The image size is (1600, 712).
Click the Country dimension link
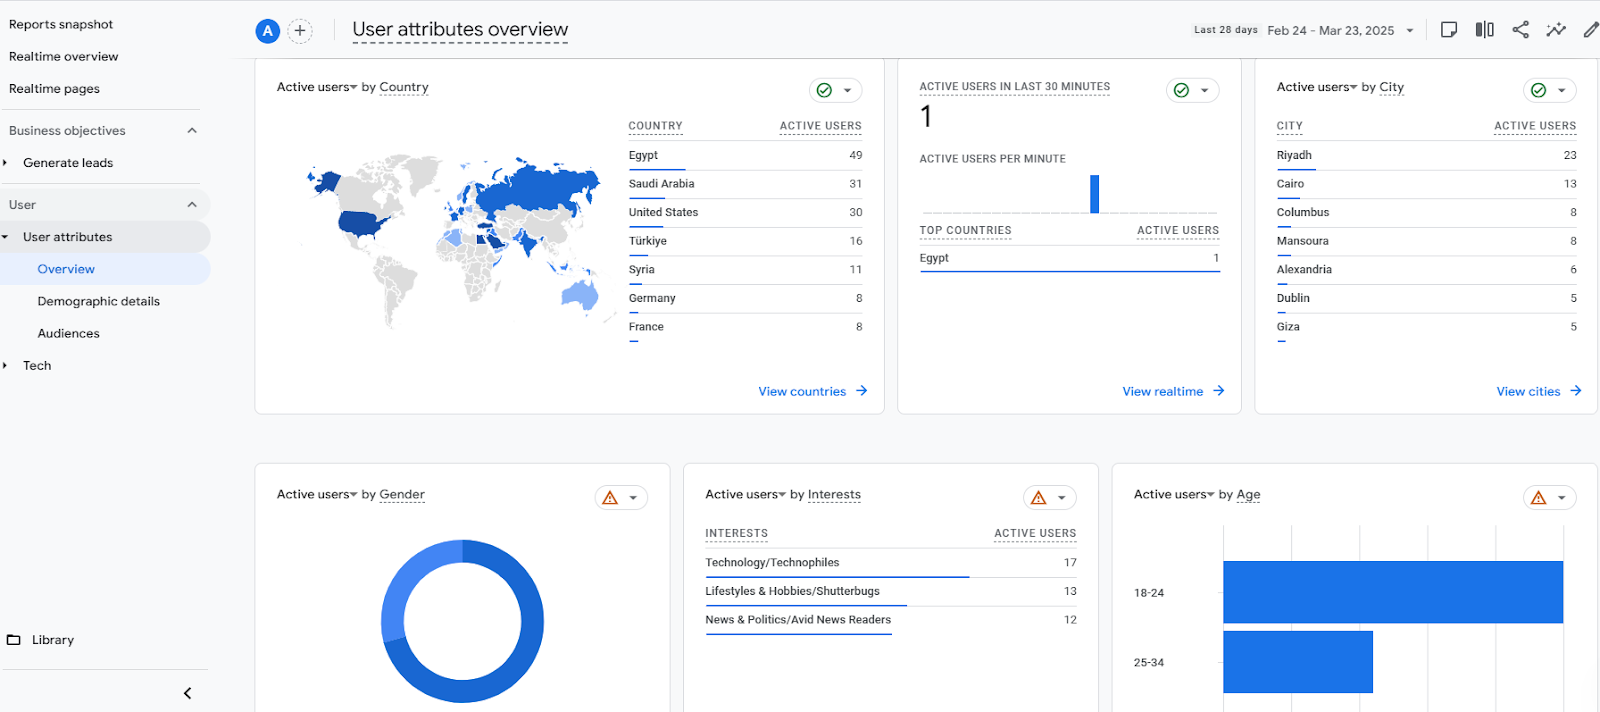tap(404, 87)
